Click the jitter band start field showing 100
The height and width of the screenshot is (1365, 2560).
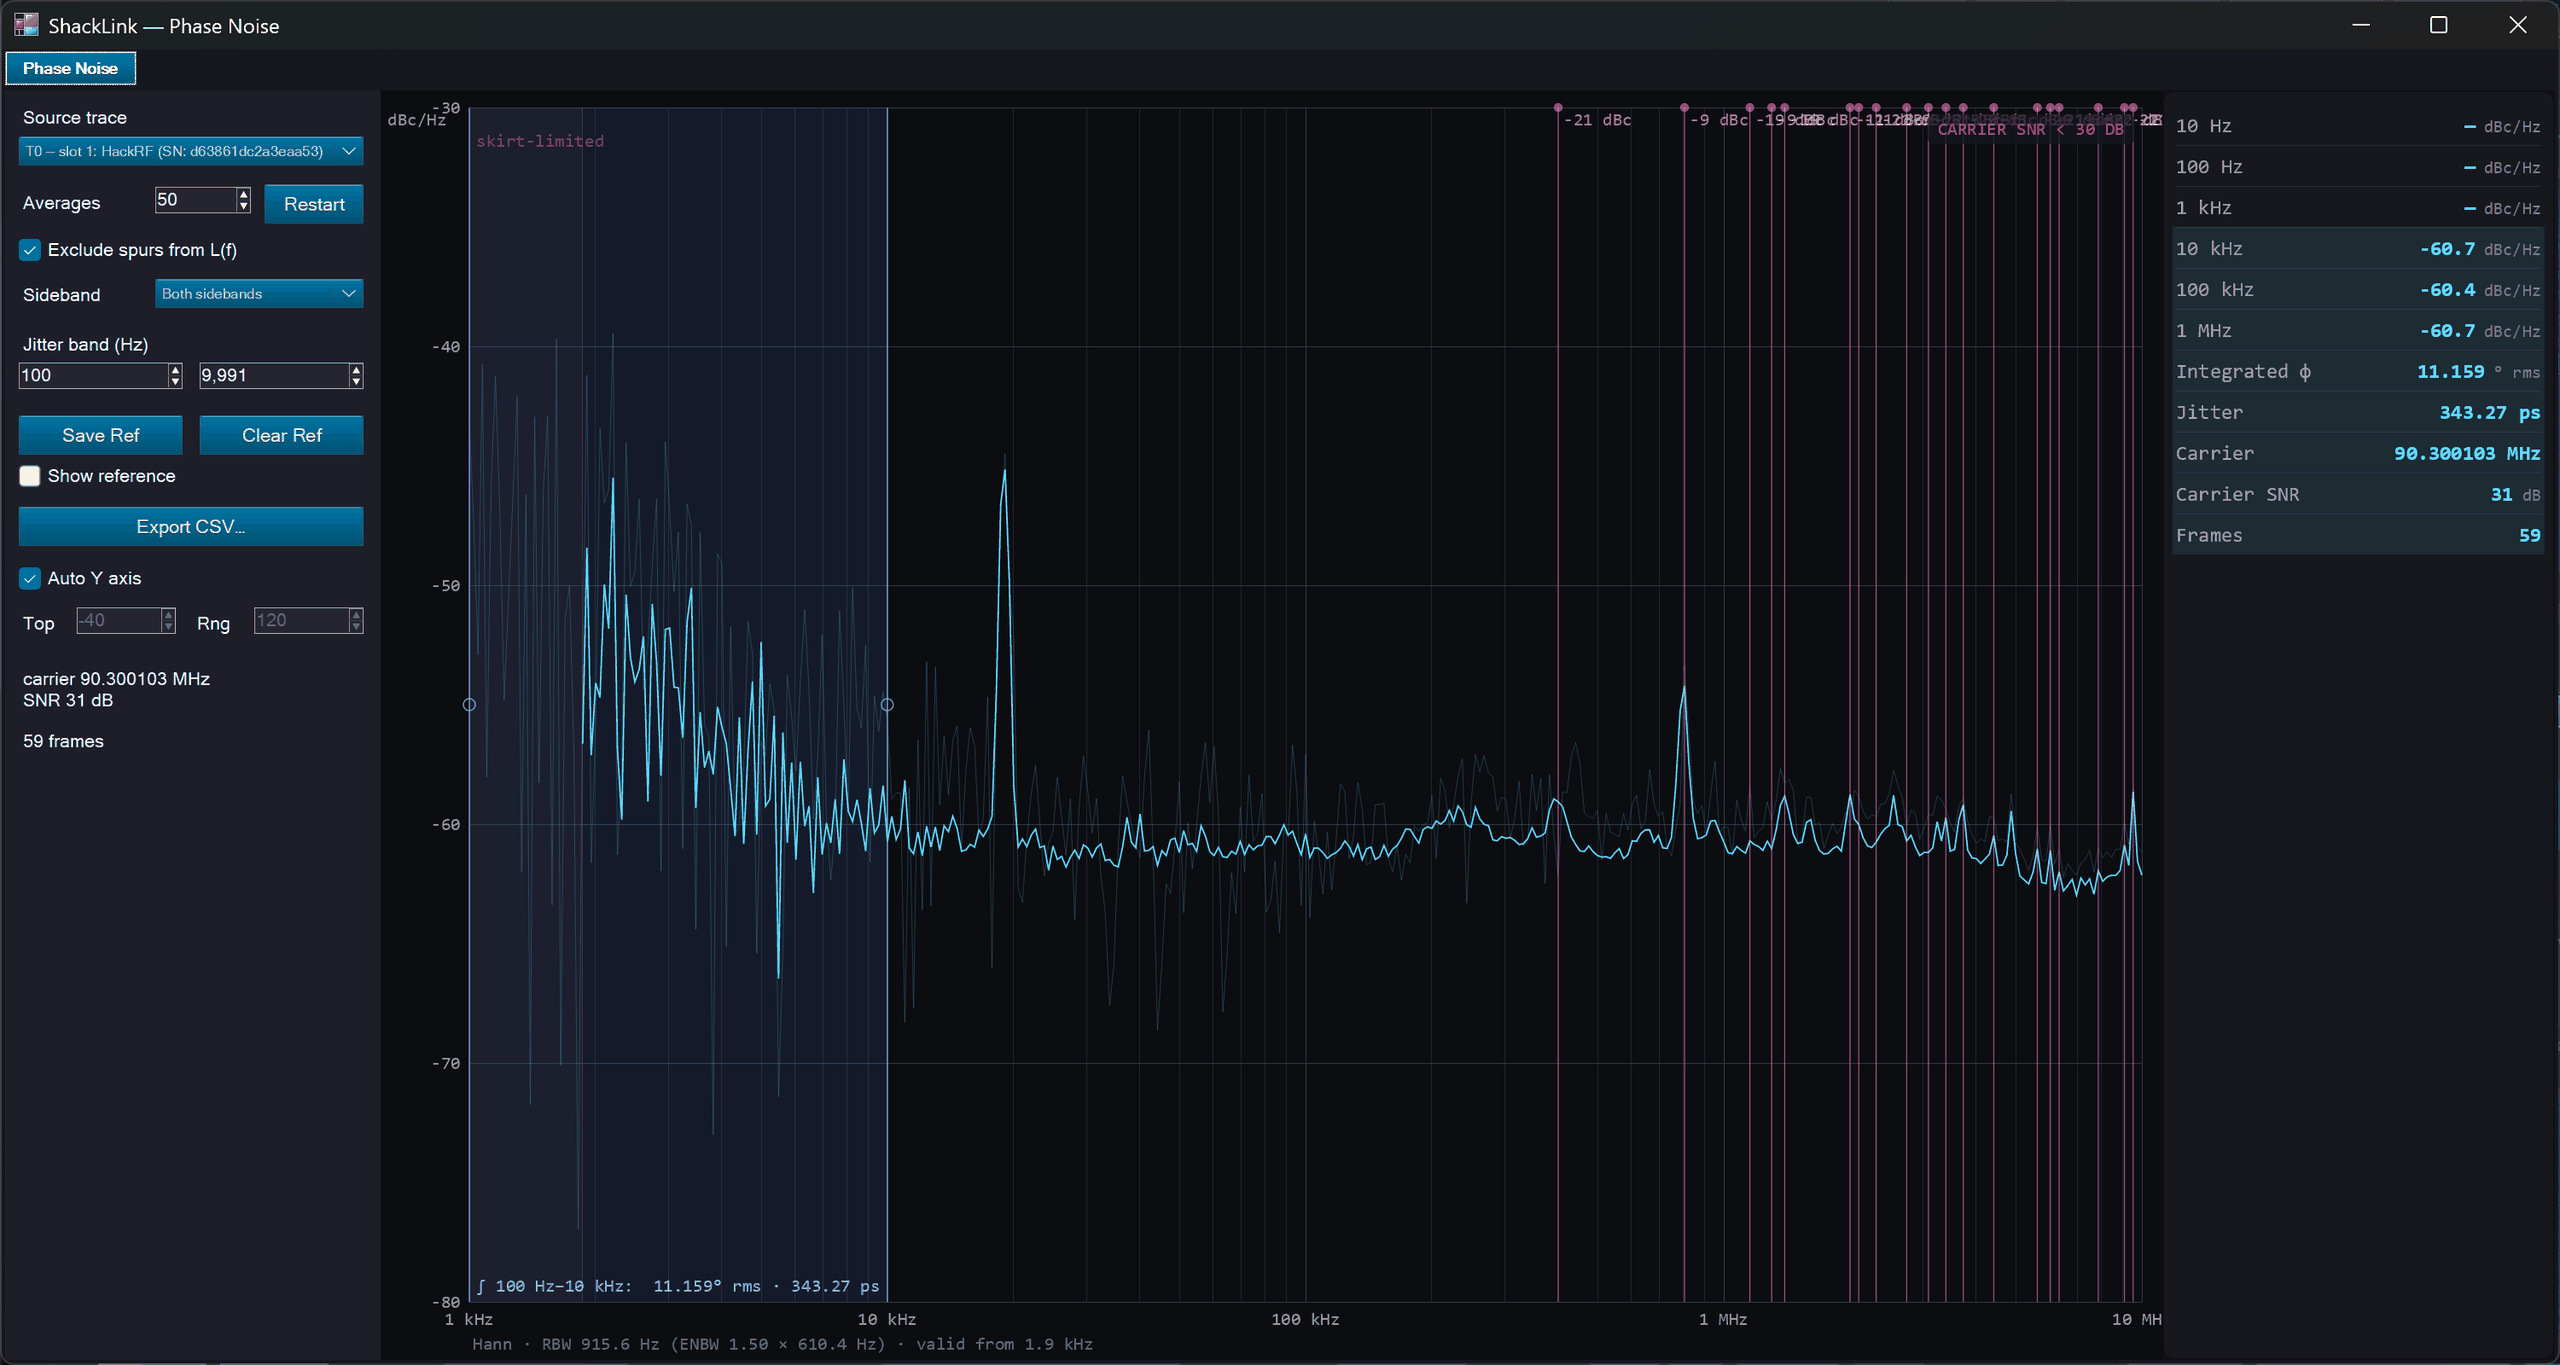pyautogui.click(x=94, y=375)
